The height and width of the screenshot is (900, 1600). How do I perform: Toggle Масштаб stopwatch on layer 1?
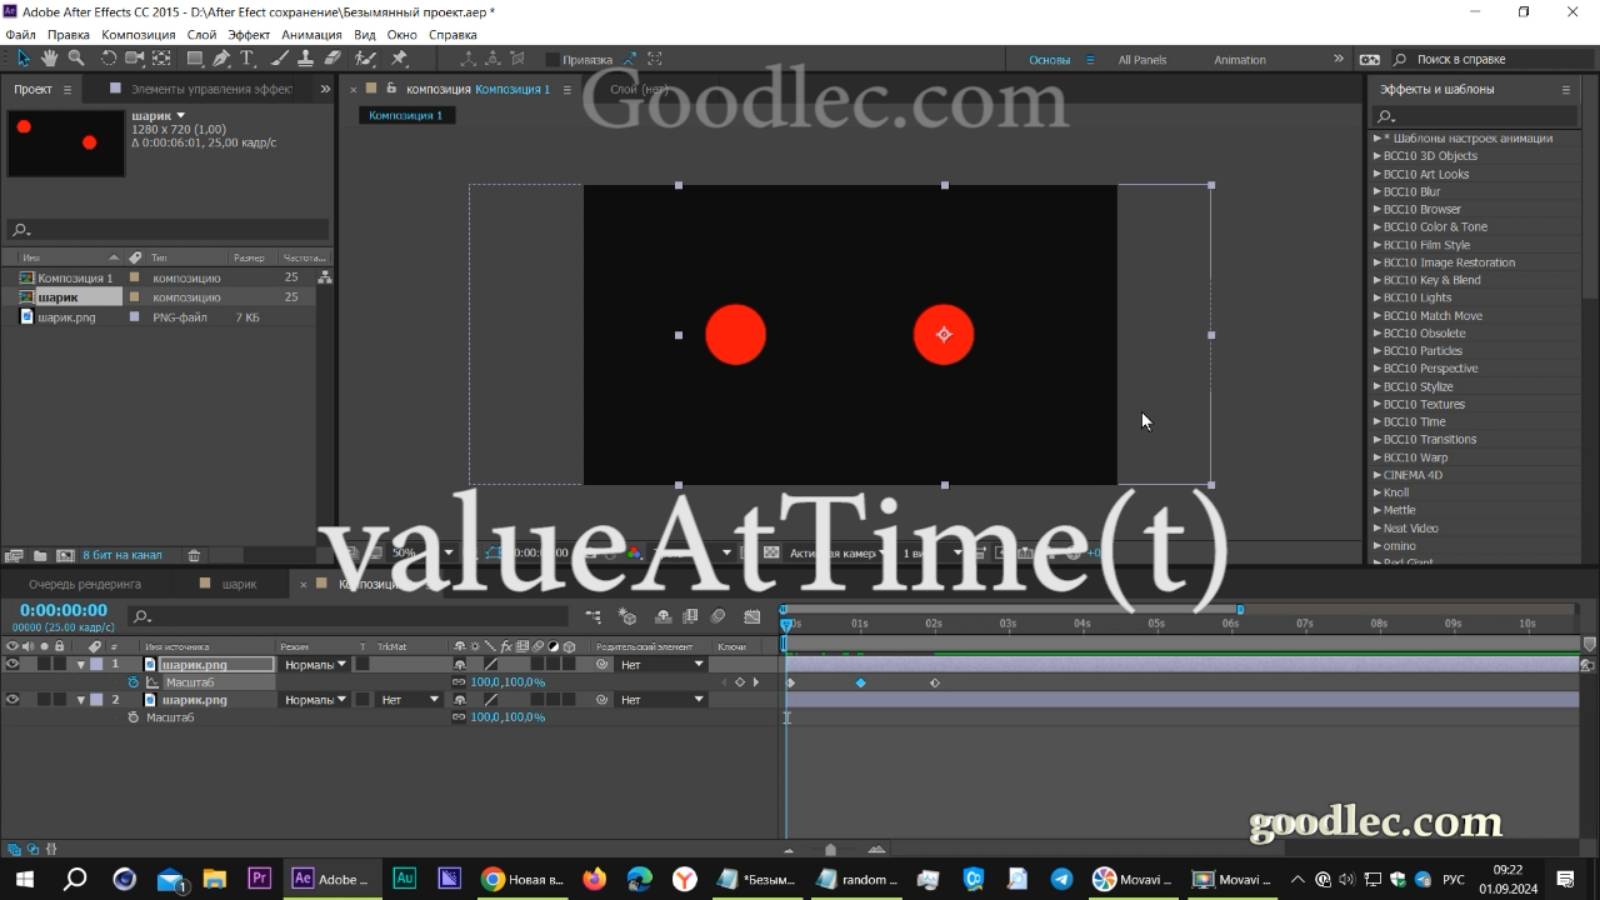133,682
